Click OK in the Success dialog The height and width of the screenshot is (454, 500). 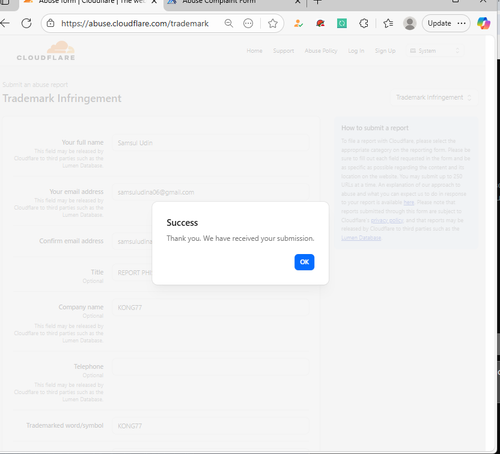pos(304,262)
